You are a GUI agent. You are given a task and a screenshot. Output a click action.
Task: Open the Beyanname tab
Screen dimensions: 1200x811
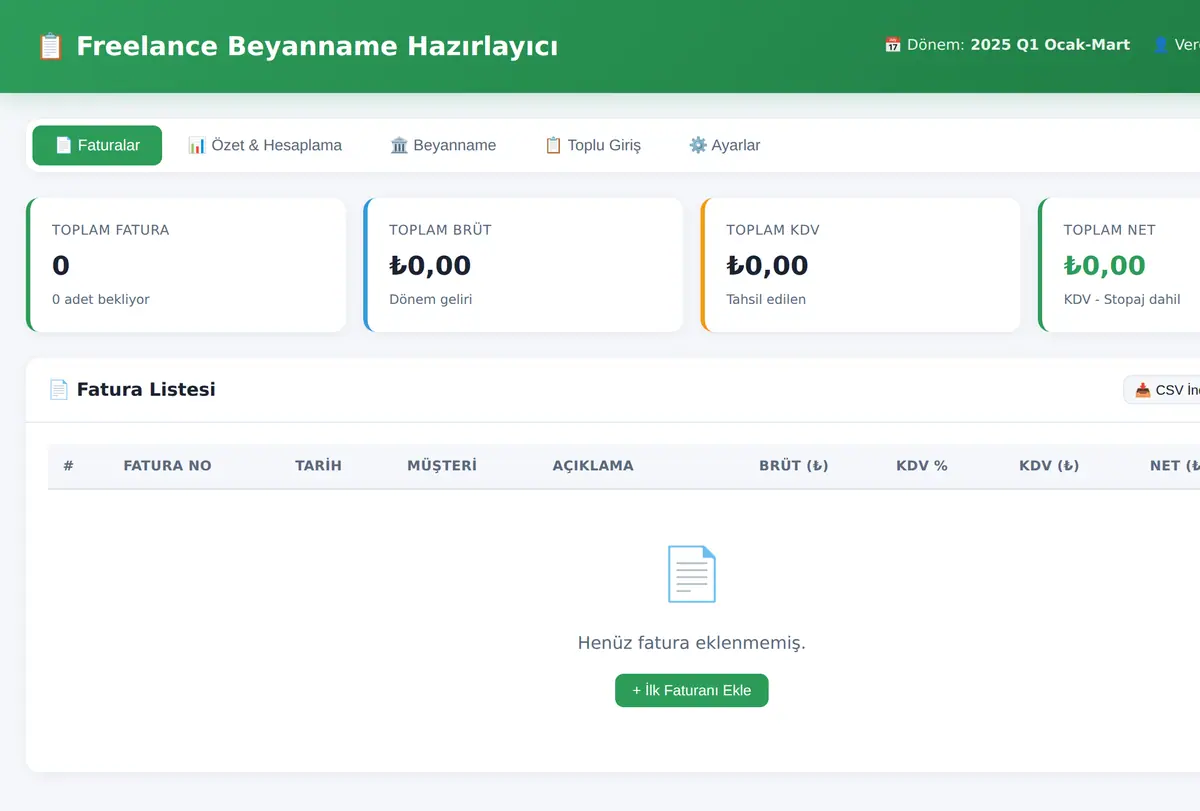[x=443, y=145]
